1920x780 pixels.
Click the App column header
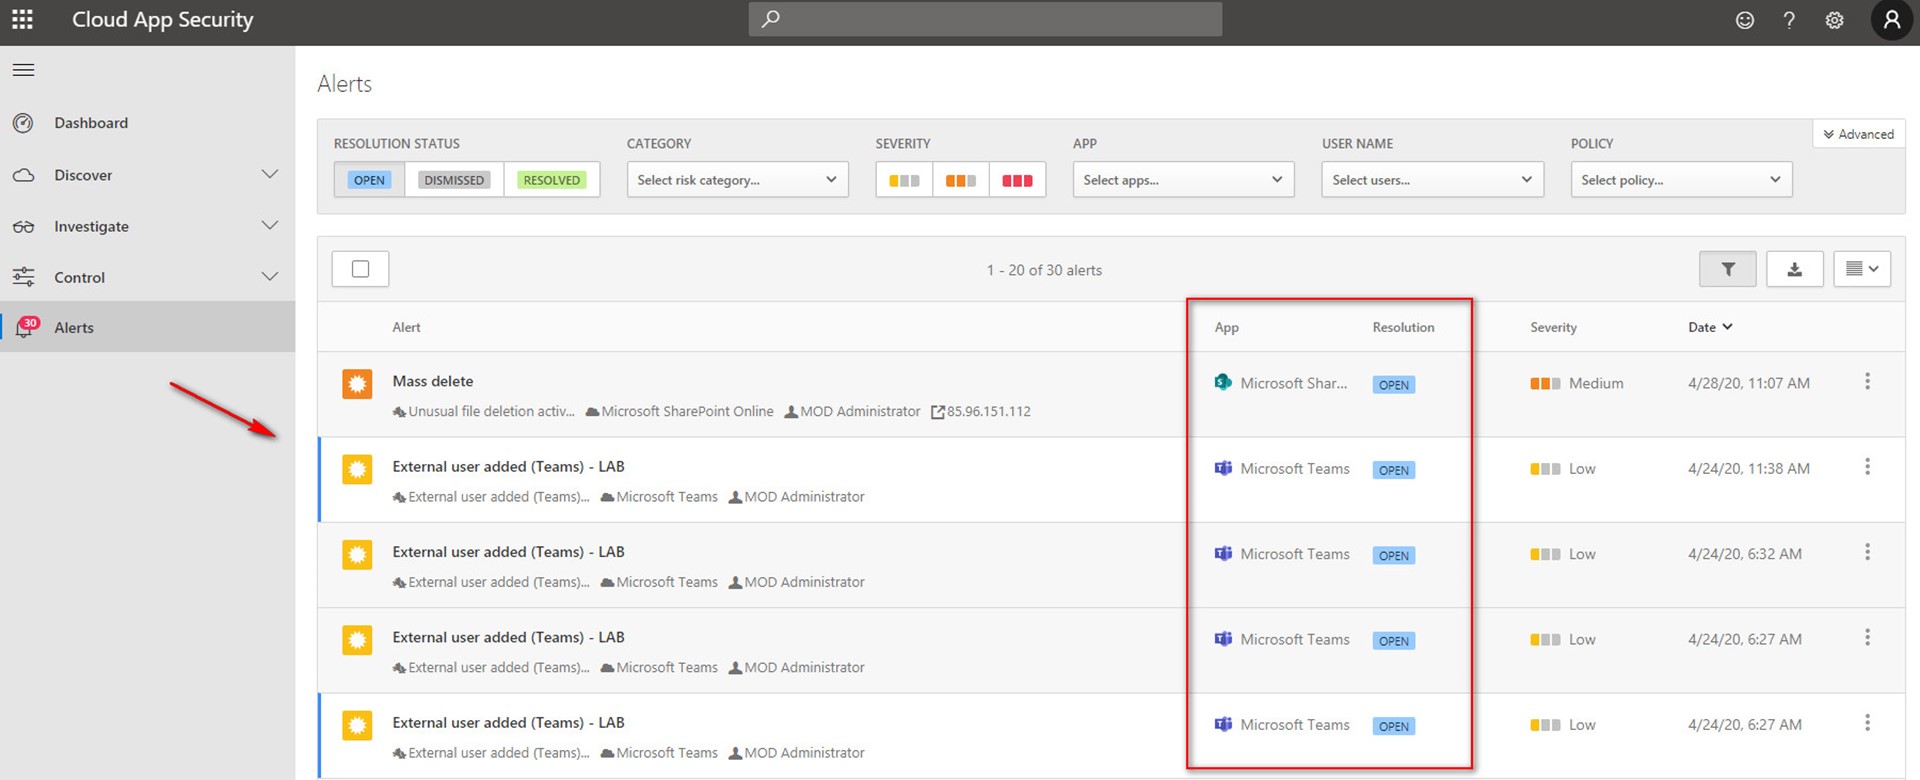click(x=1226, y=327)
